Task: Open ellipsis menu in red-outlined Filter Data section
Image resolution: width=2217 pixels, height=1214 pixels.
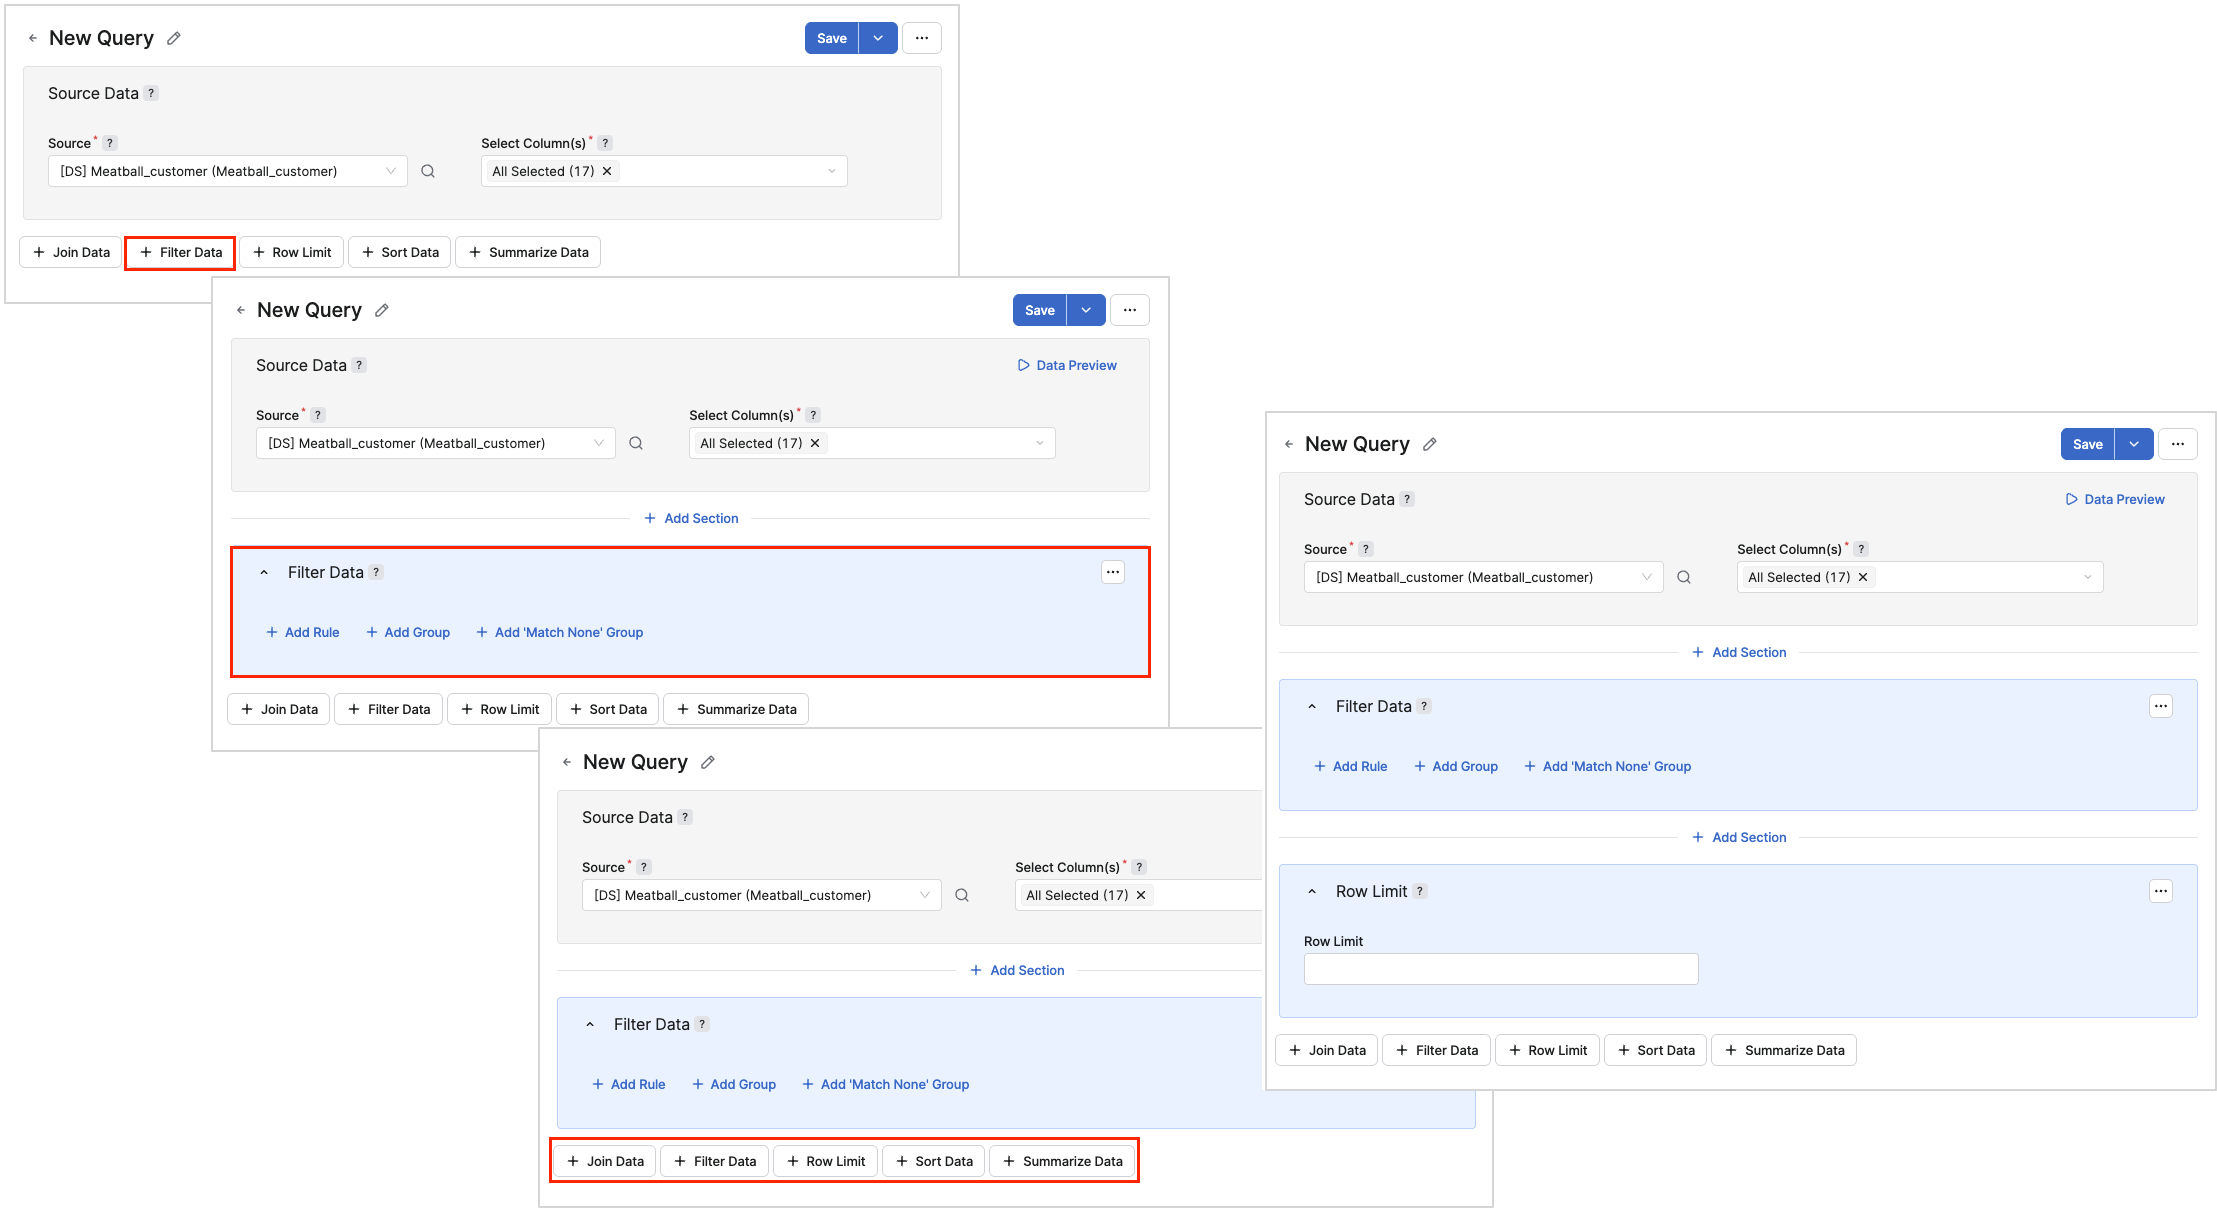Action: pos(1112,572)
